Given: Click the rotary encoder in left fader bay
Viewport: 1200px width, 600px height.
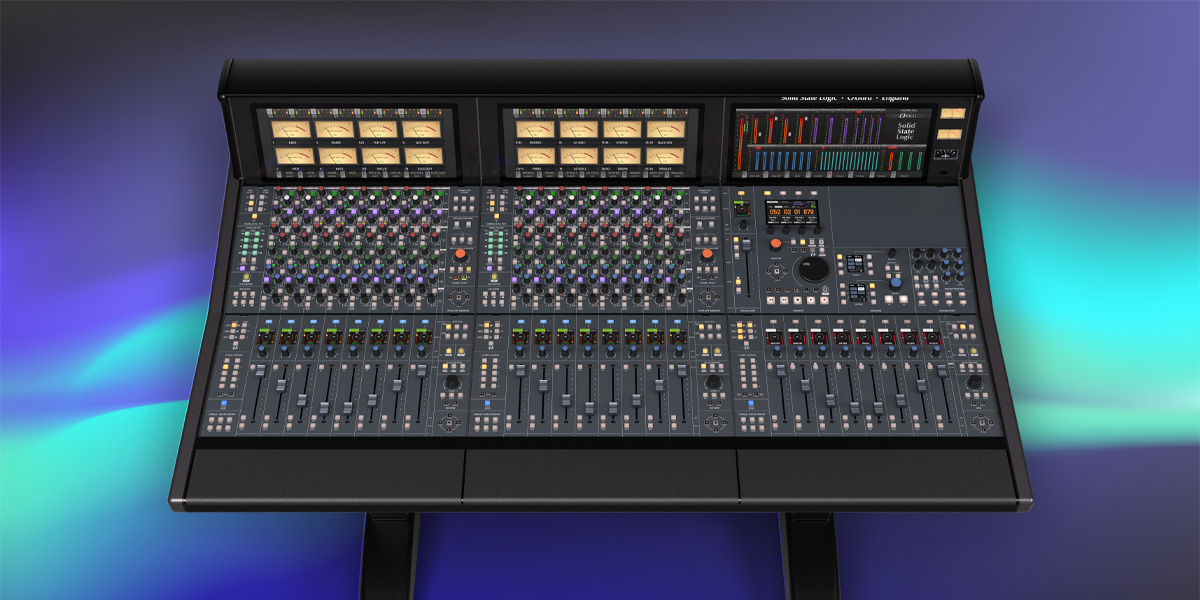Looking at the screenshot, I should 452,383.
